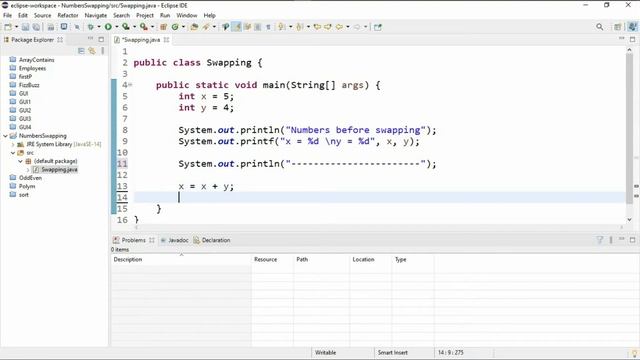Screen dimensions: 640x360
Task: Toggle Link with Editor in Package Explorer
Action: [92, 51]
